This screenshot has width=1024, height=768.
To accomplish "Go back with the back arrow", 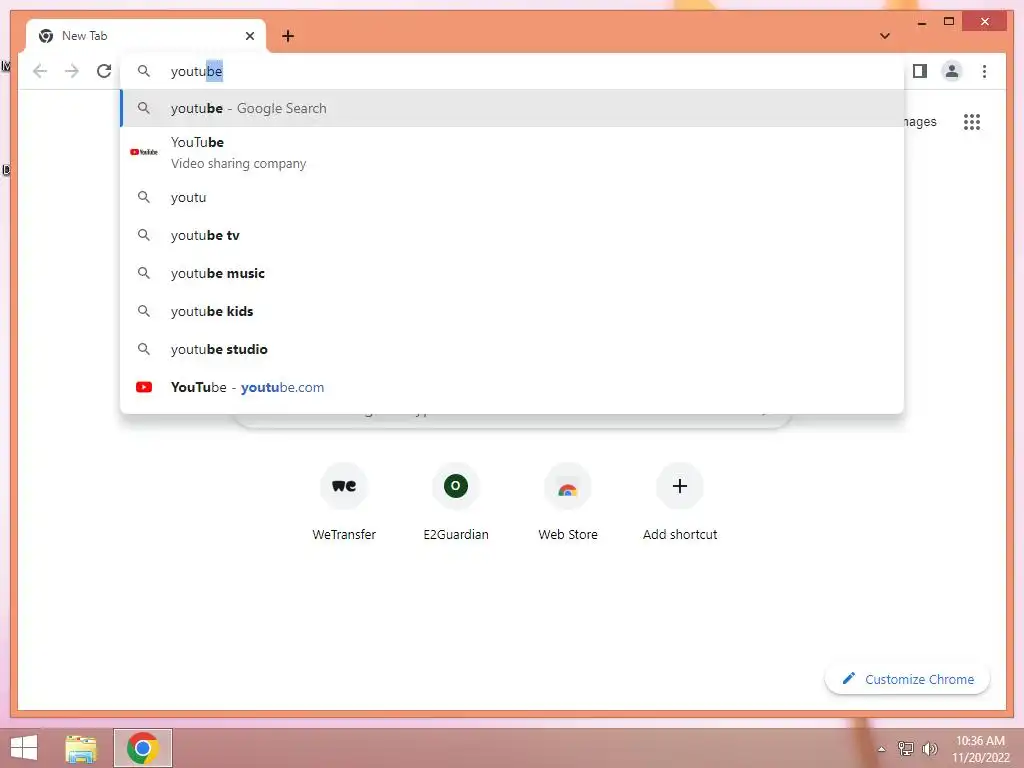I will [40, 71].
